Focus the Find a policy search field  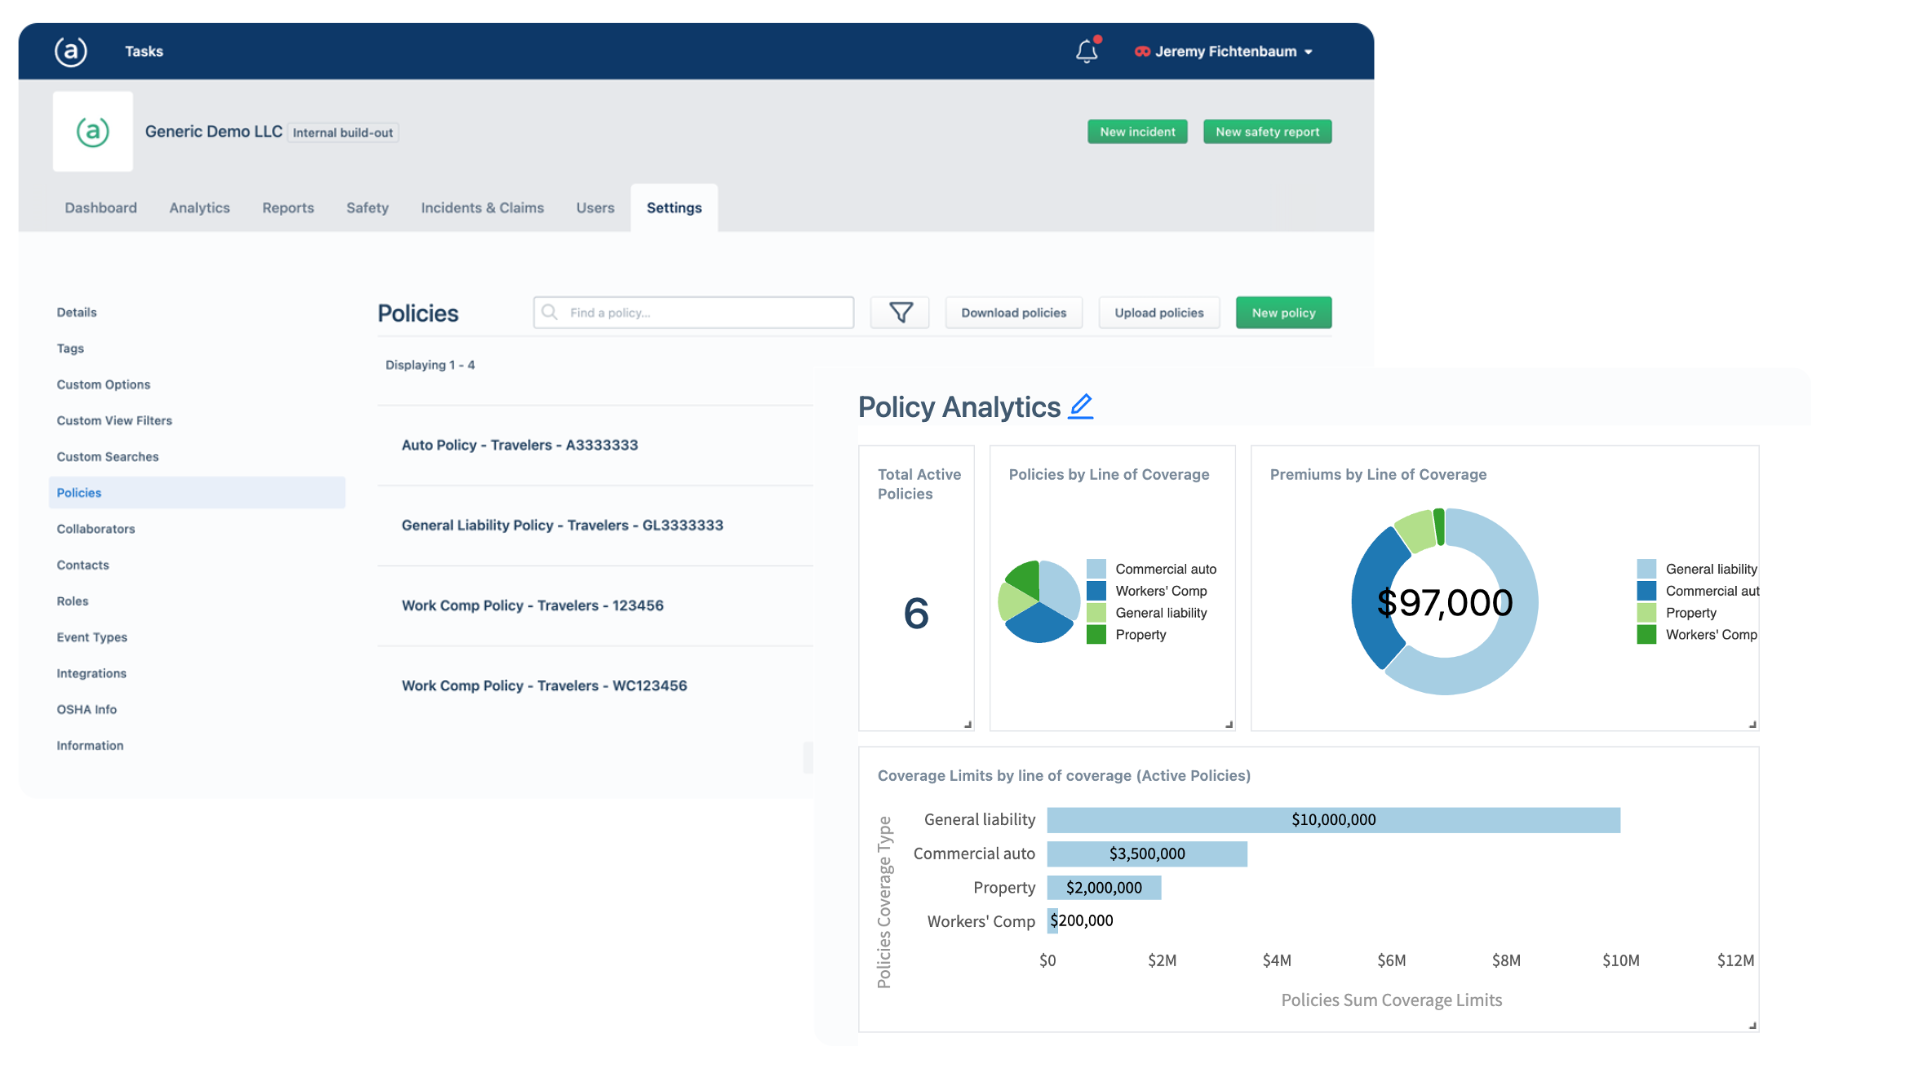694,313
